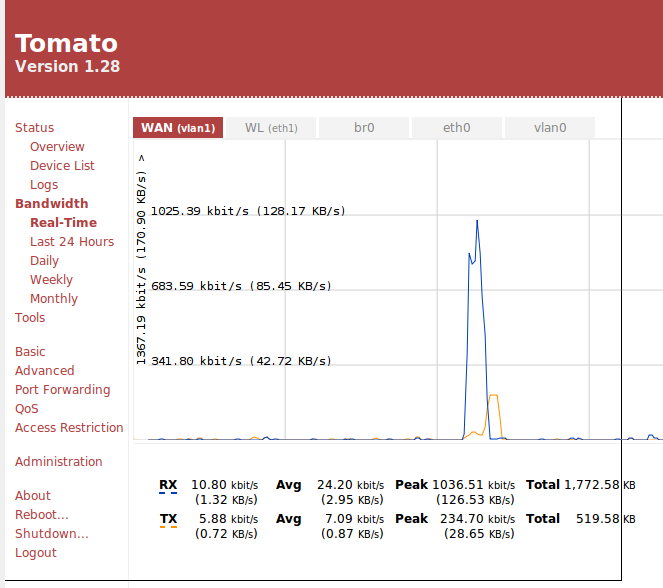Select the WAN (vlan1) tab

point(178,128)
